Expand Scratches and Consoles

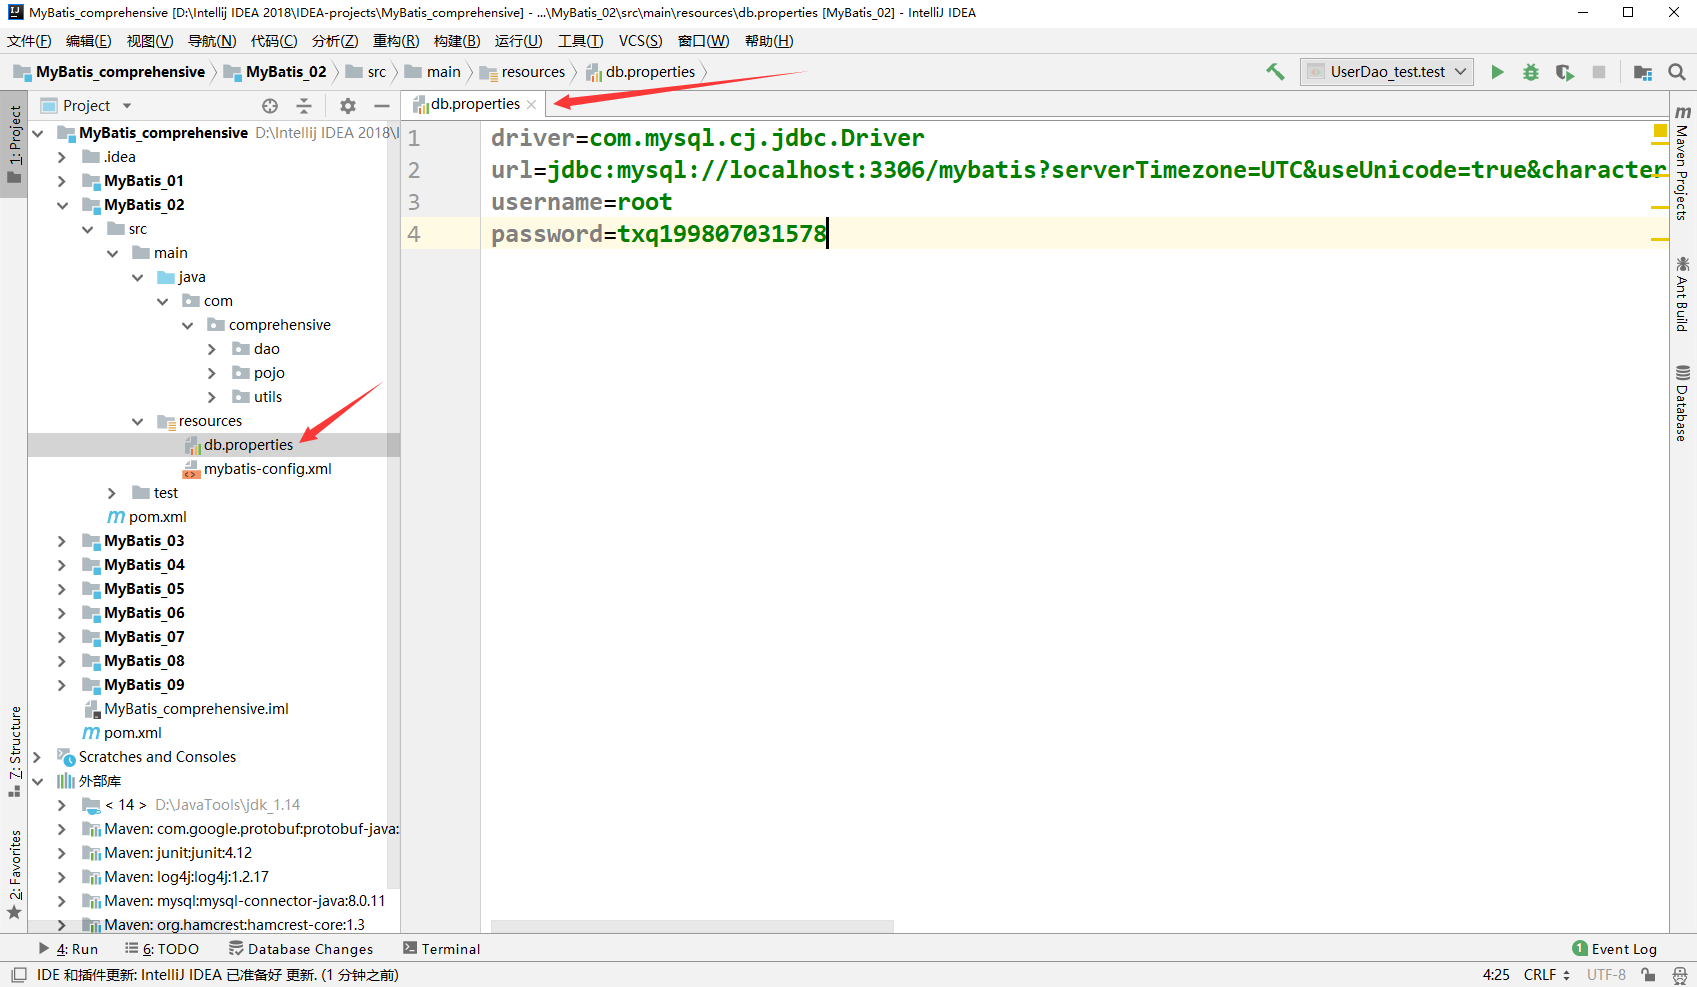37,757
